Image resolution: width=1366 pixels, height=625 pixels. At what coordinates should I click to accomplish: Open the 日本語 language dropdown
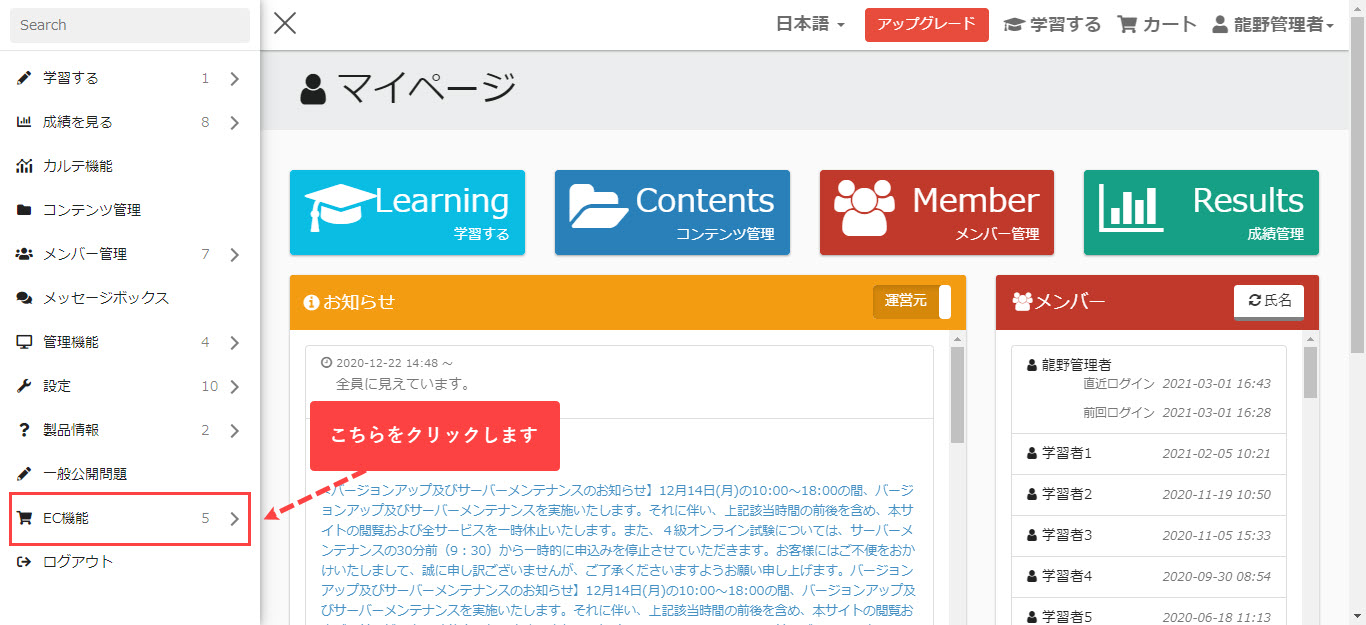pyautogui.click(x=810, y=25)
